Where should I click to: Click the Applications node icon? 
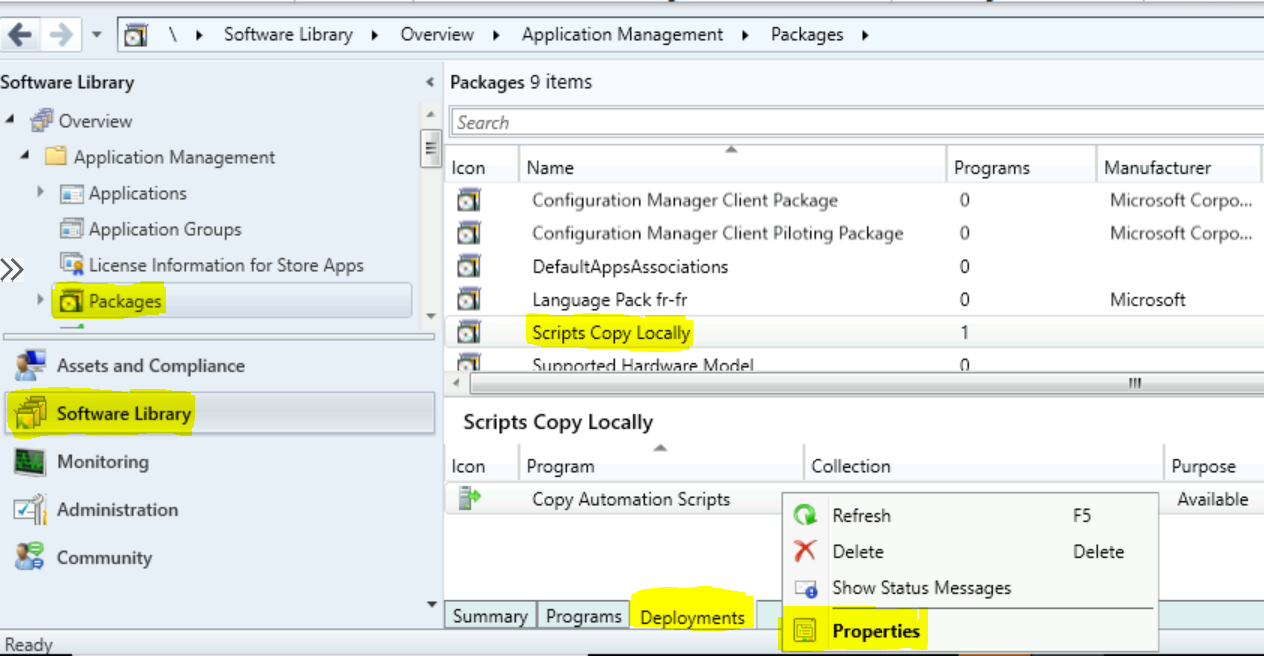tap(72, 193)
